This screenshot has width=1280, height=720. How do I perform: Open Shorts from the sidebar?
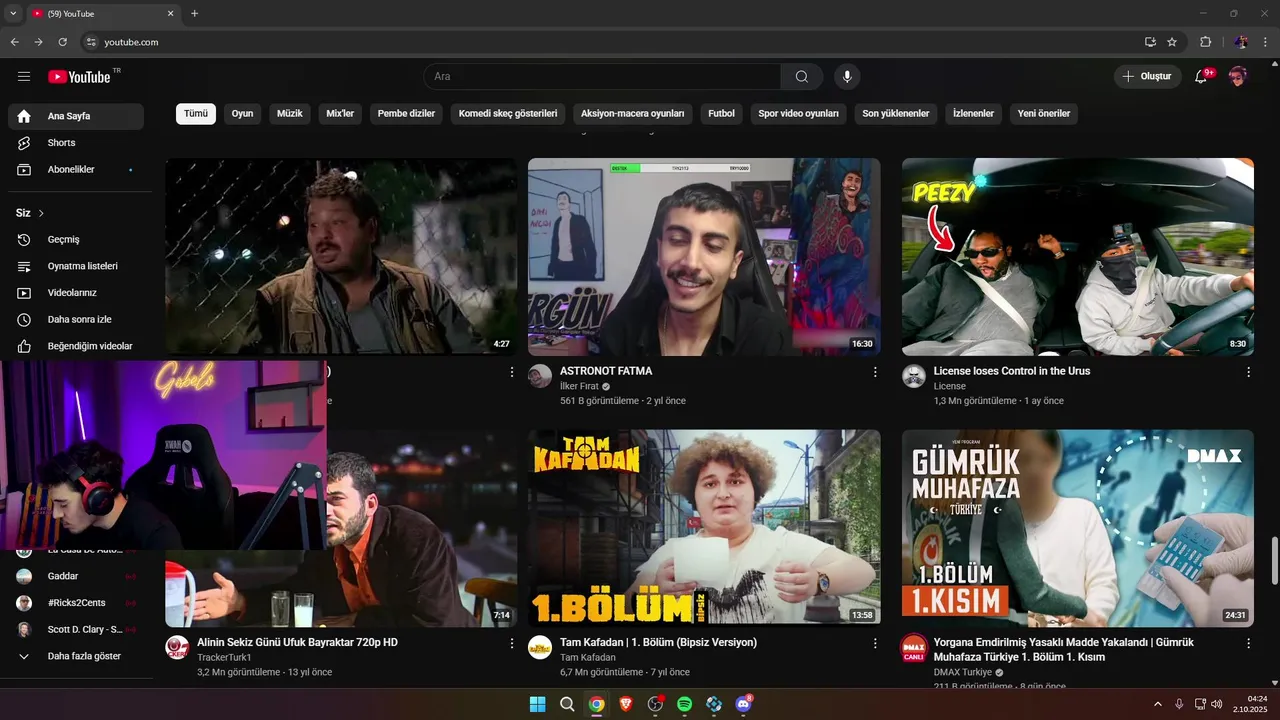tap(76, 143)
